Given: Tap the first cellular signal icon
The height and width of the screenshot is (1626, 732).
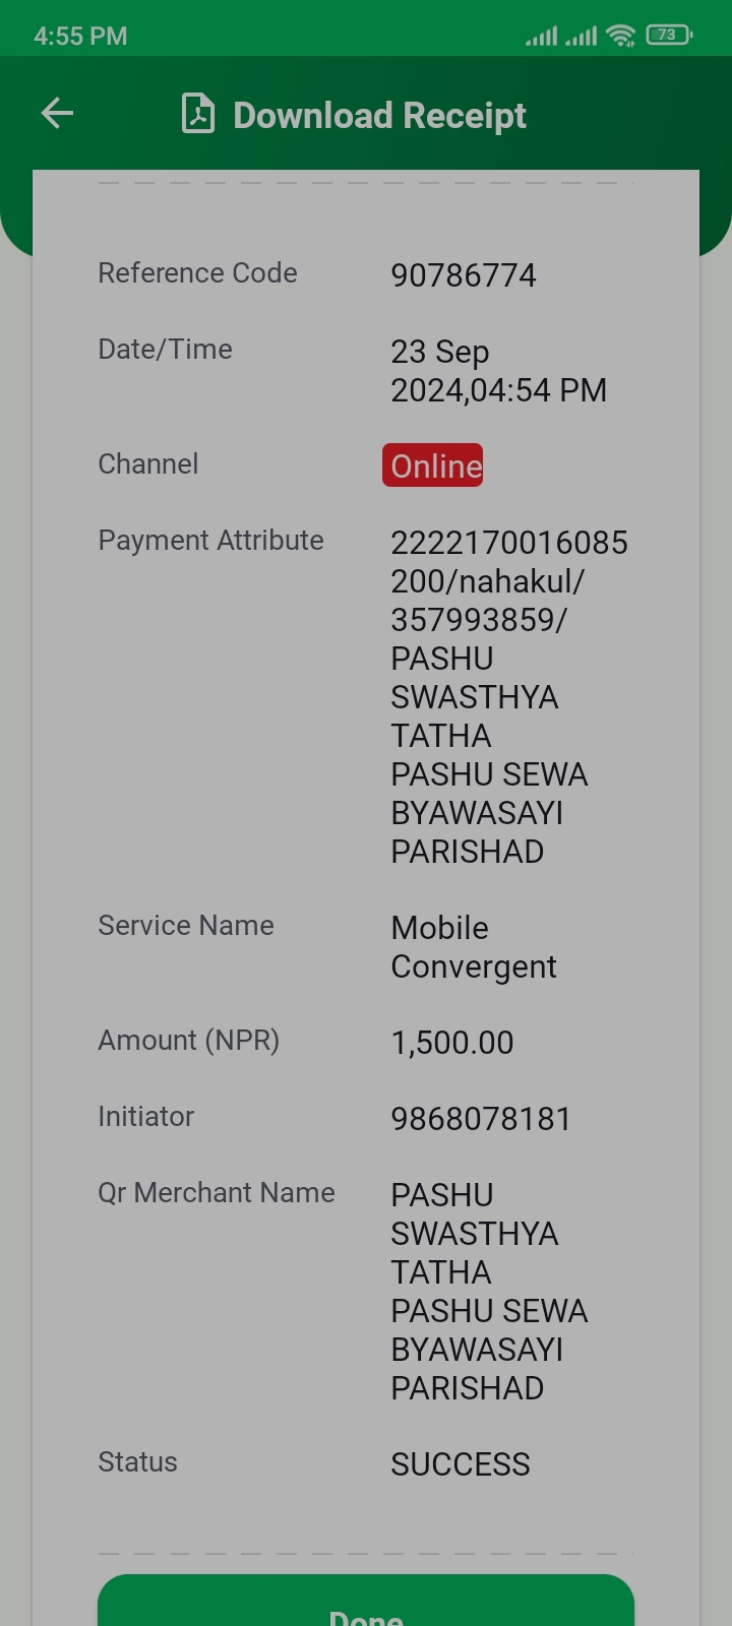Looking at the screenshot, I should pyautogui.click(x=541, y=37).
